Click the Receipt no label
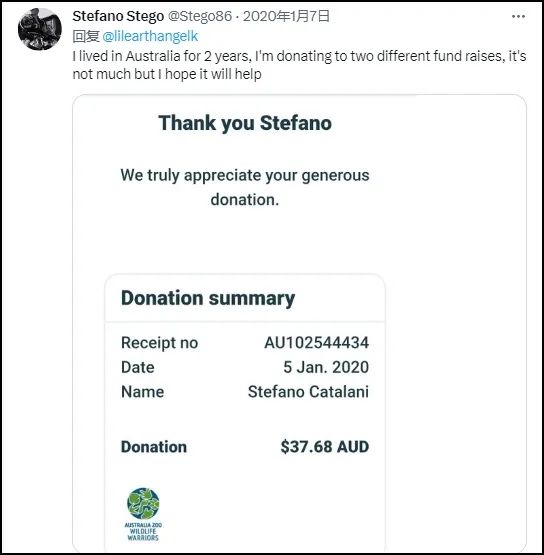The width and height of the screenshot is (544, 555). click(160, 343)
